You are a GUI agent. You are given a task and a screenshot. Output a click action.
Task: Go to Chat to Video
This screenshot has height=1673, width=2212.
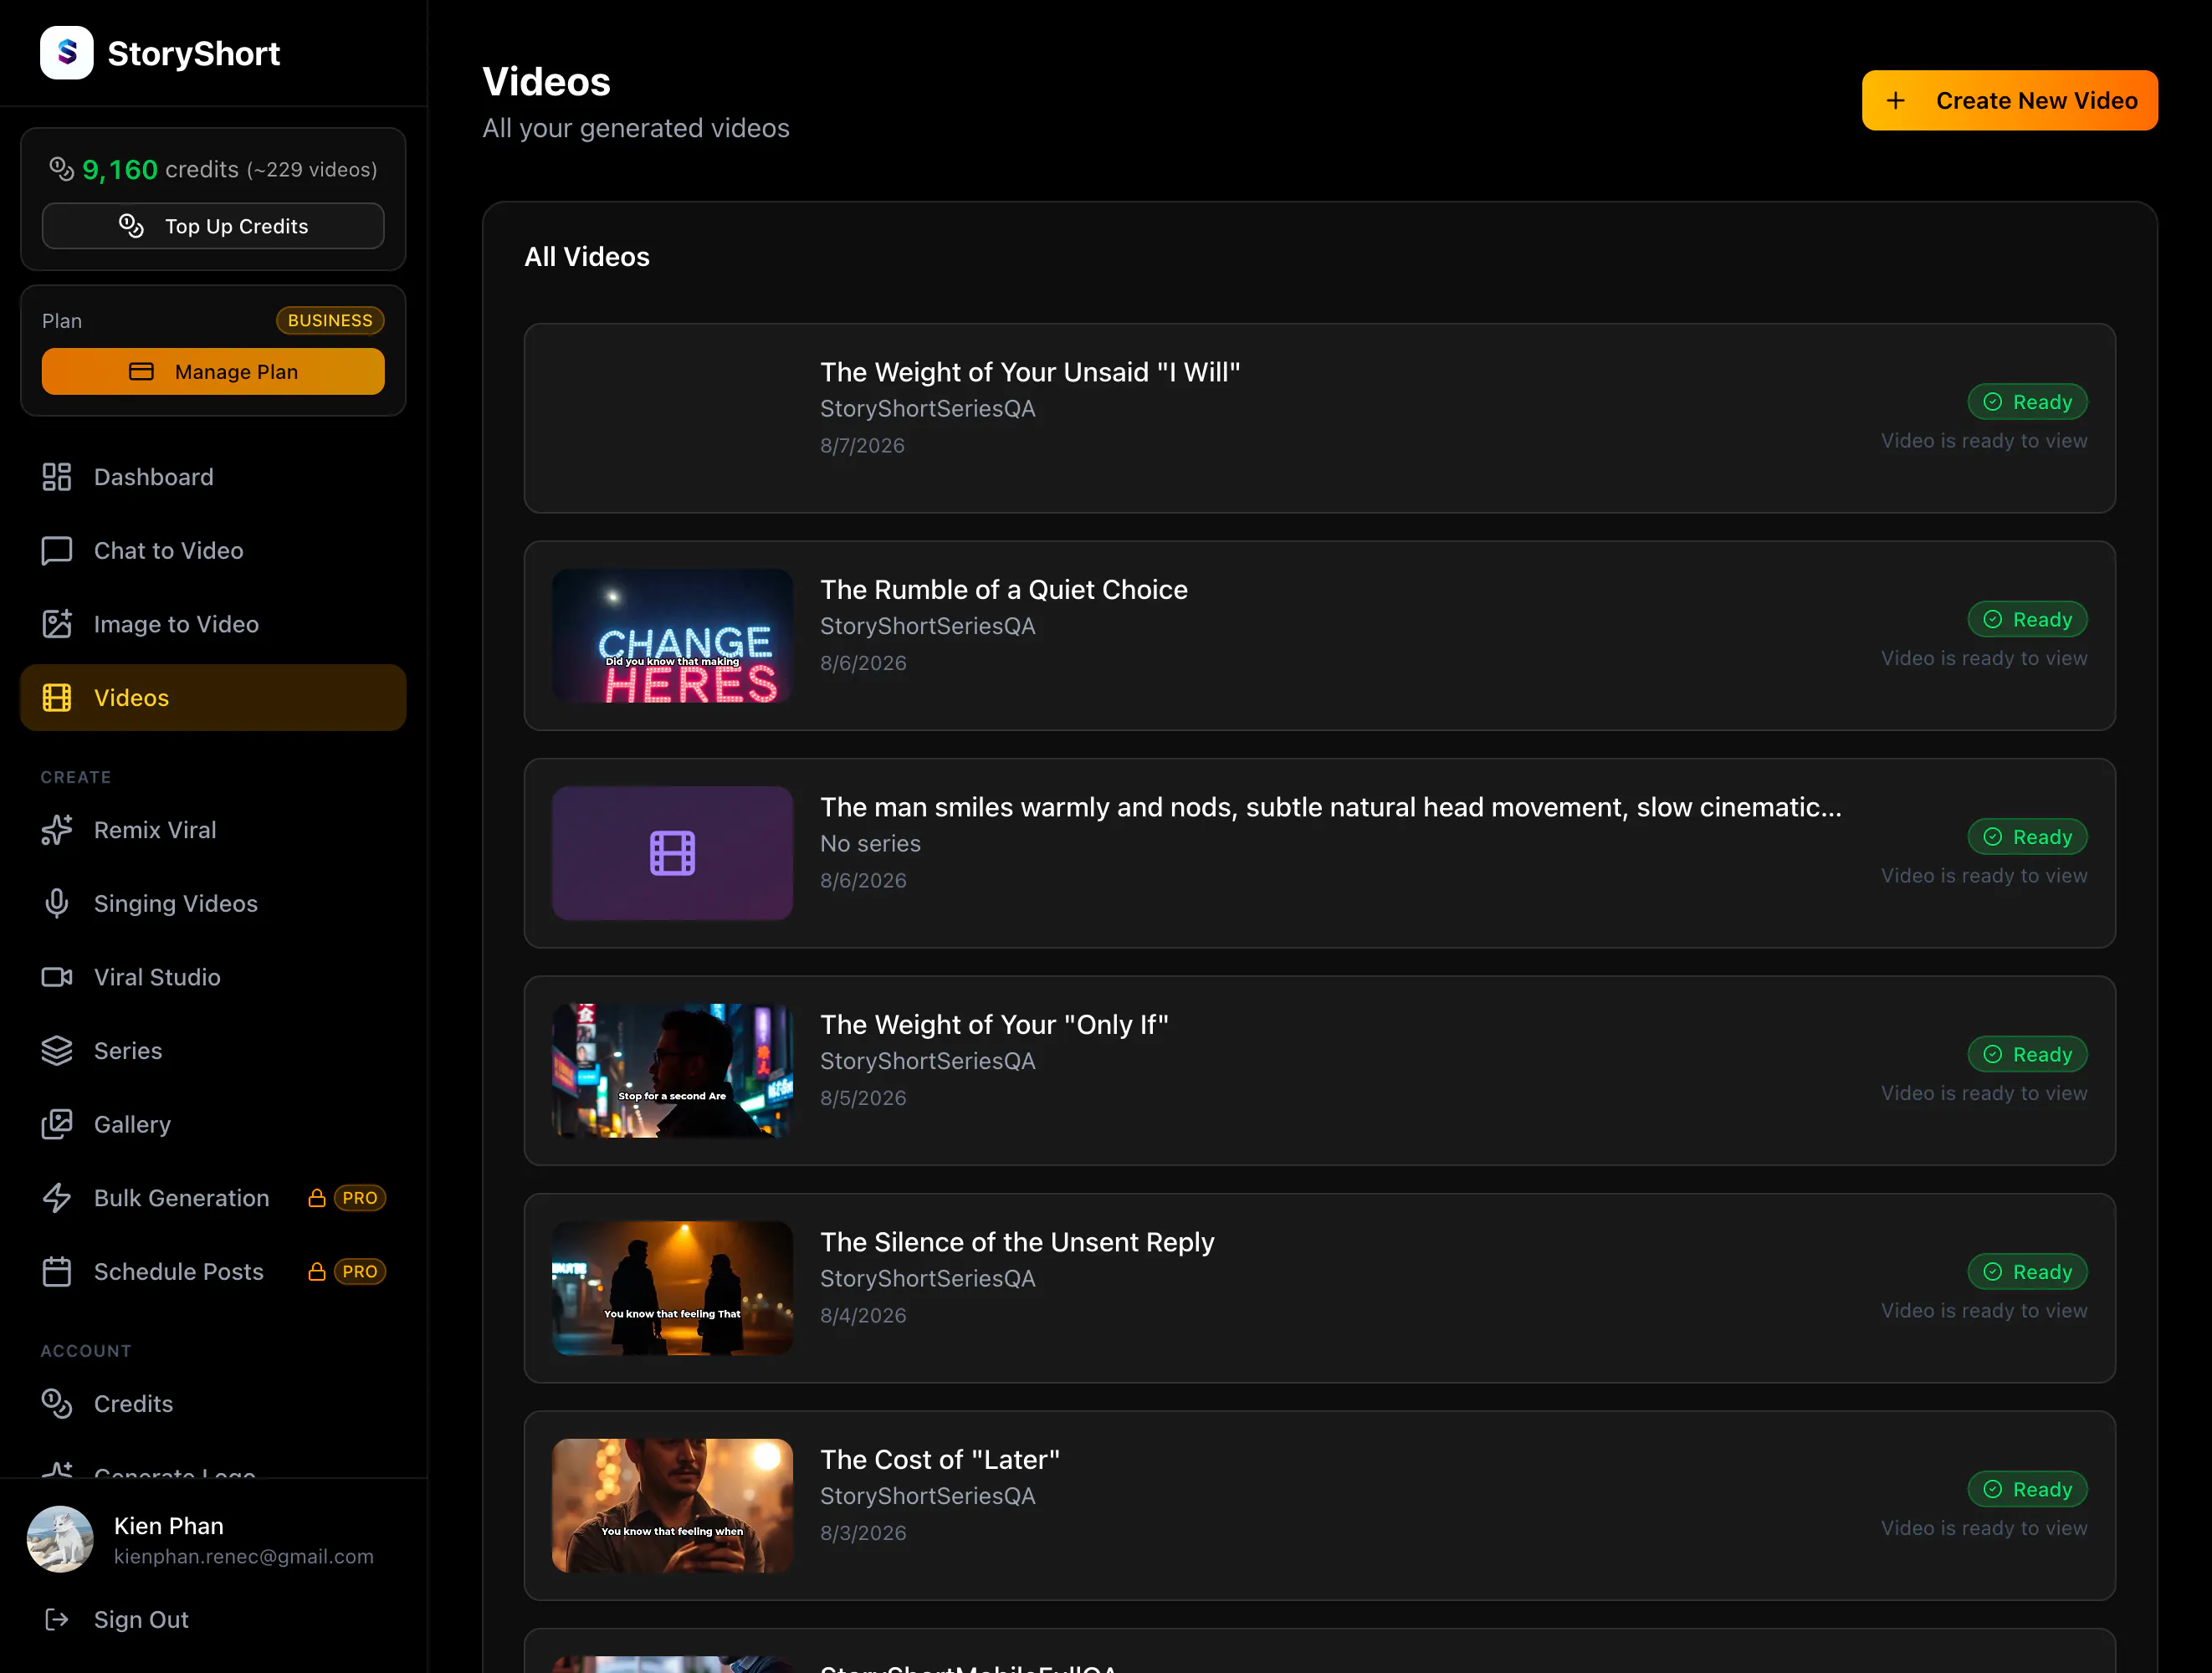pos(213,551)
